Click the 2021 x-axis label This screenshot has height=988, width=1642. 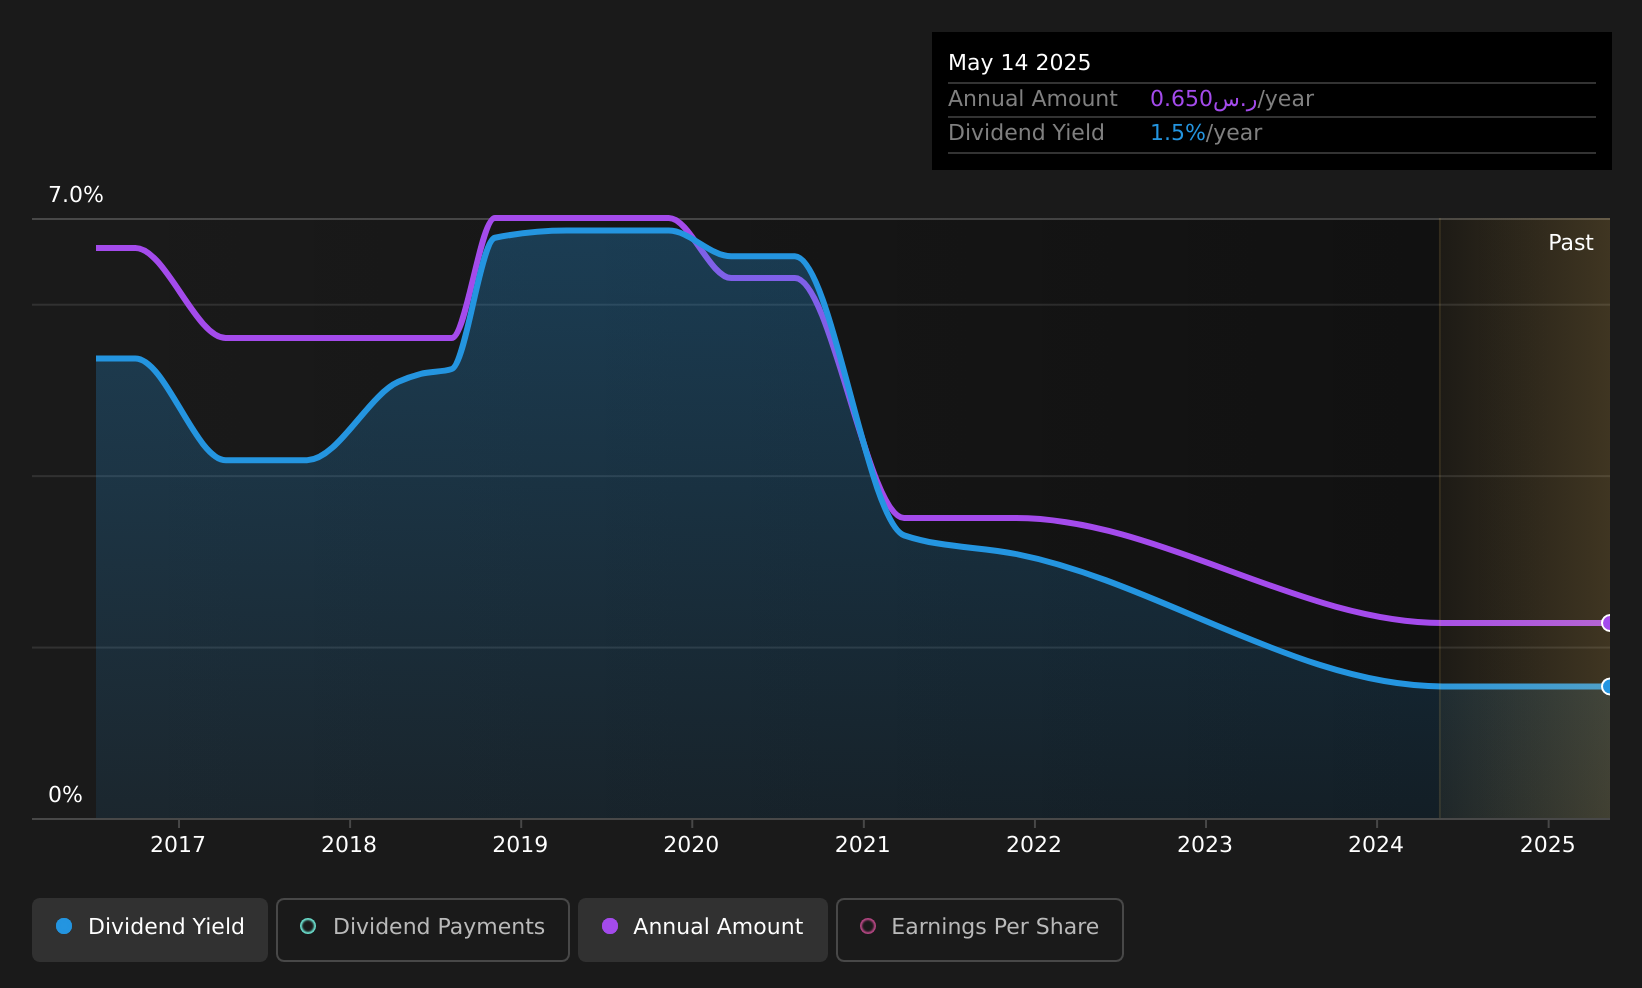tap(863, 845)
